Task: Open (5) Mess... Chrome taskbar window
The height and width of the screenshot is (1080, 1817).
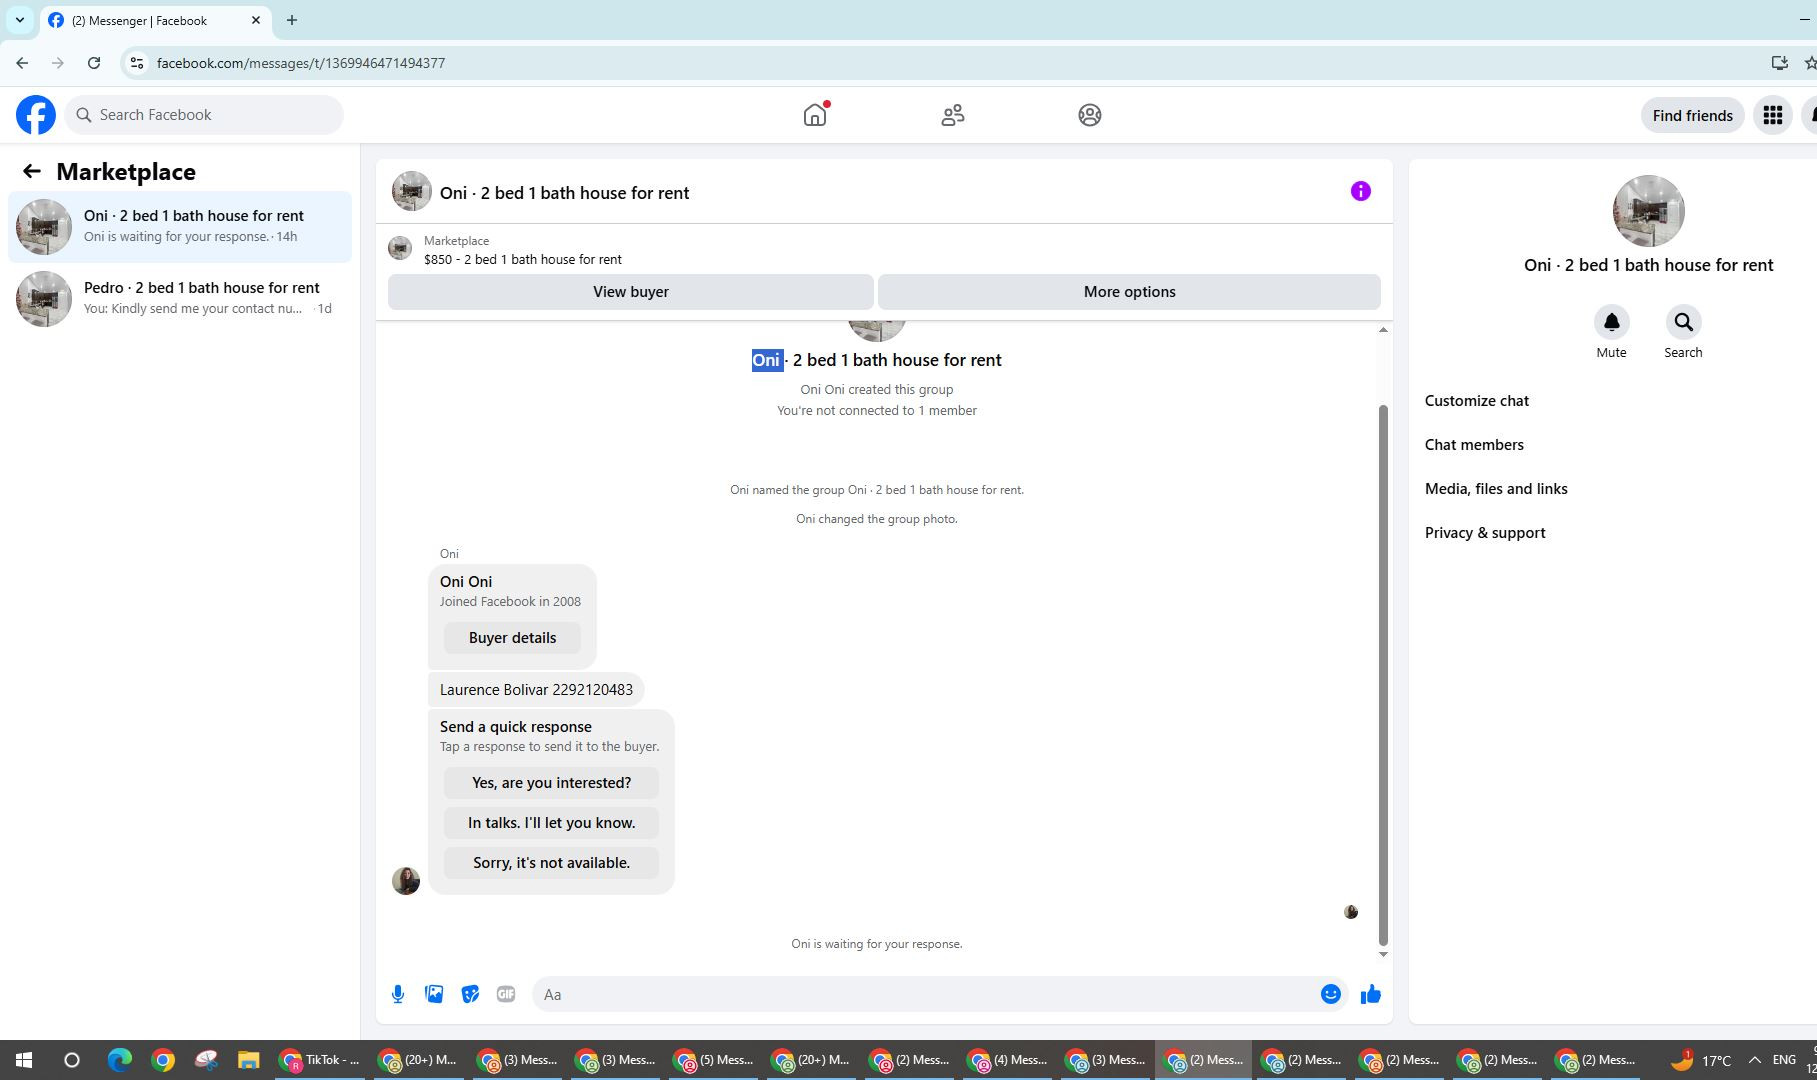Action: (714, 1060)
